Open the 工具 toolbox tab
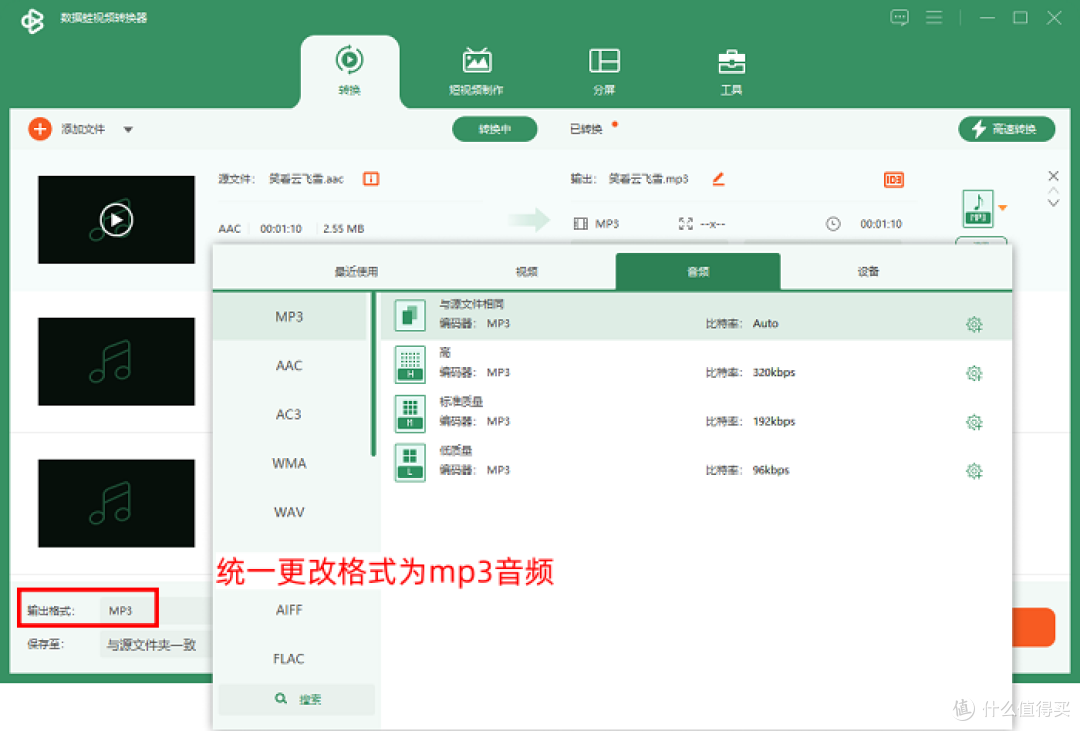The image size is (1080, 731). pos(731,71)
